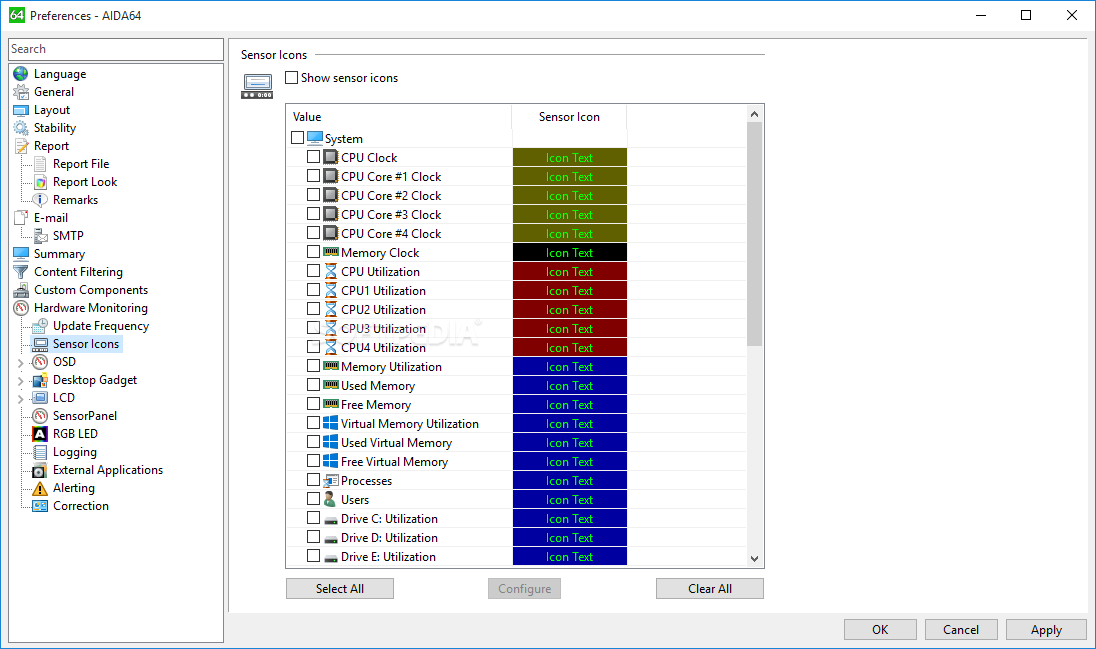Click the Select All button
The height and width of the screenshot is (649, 1096).
340,589
